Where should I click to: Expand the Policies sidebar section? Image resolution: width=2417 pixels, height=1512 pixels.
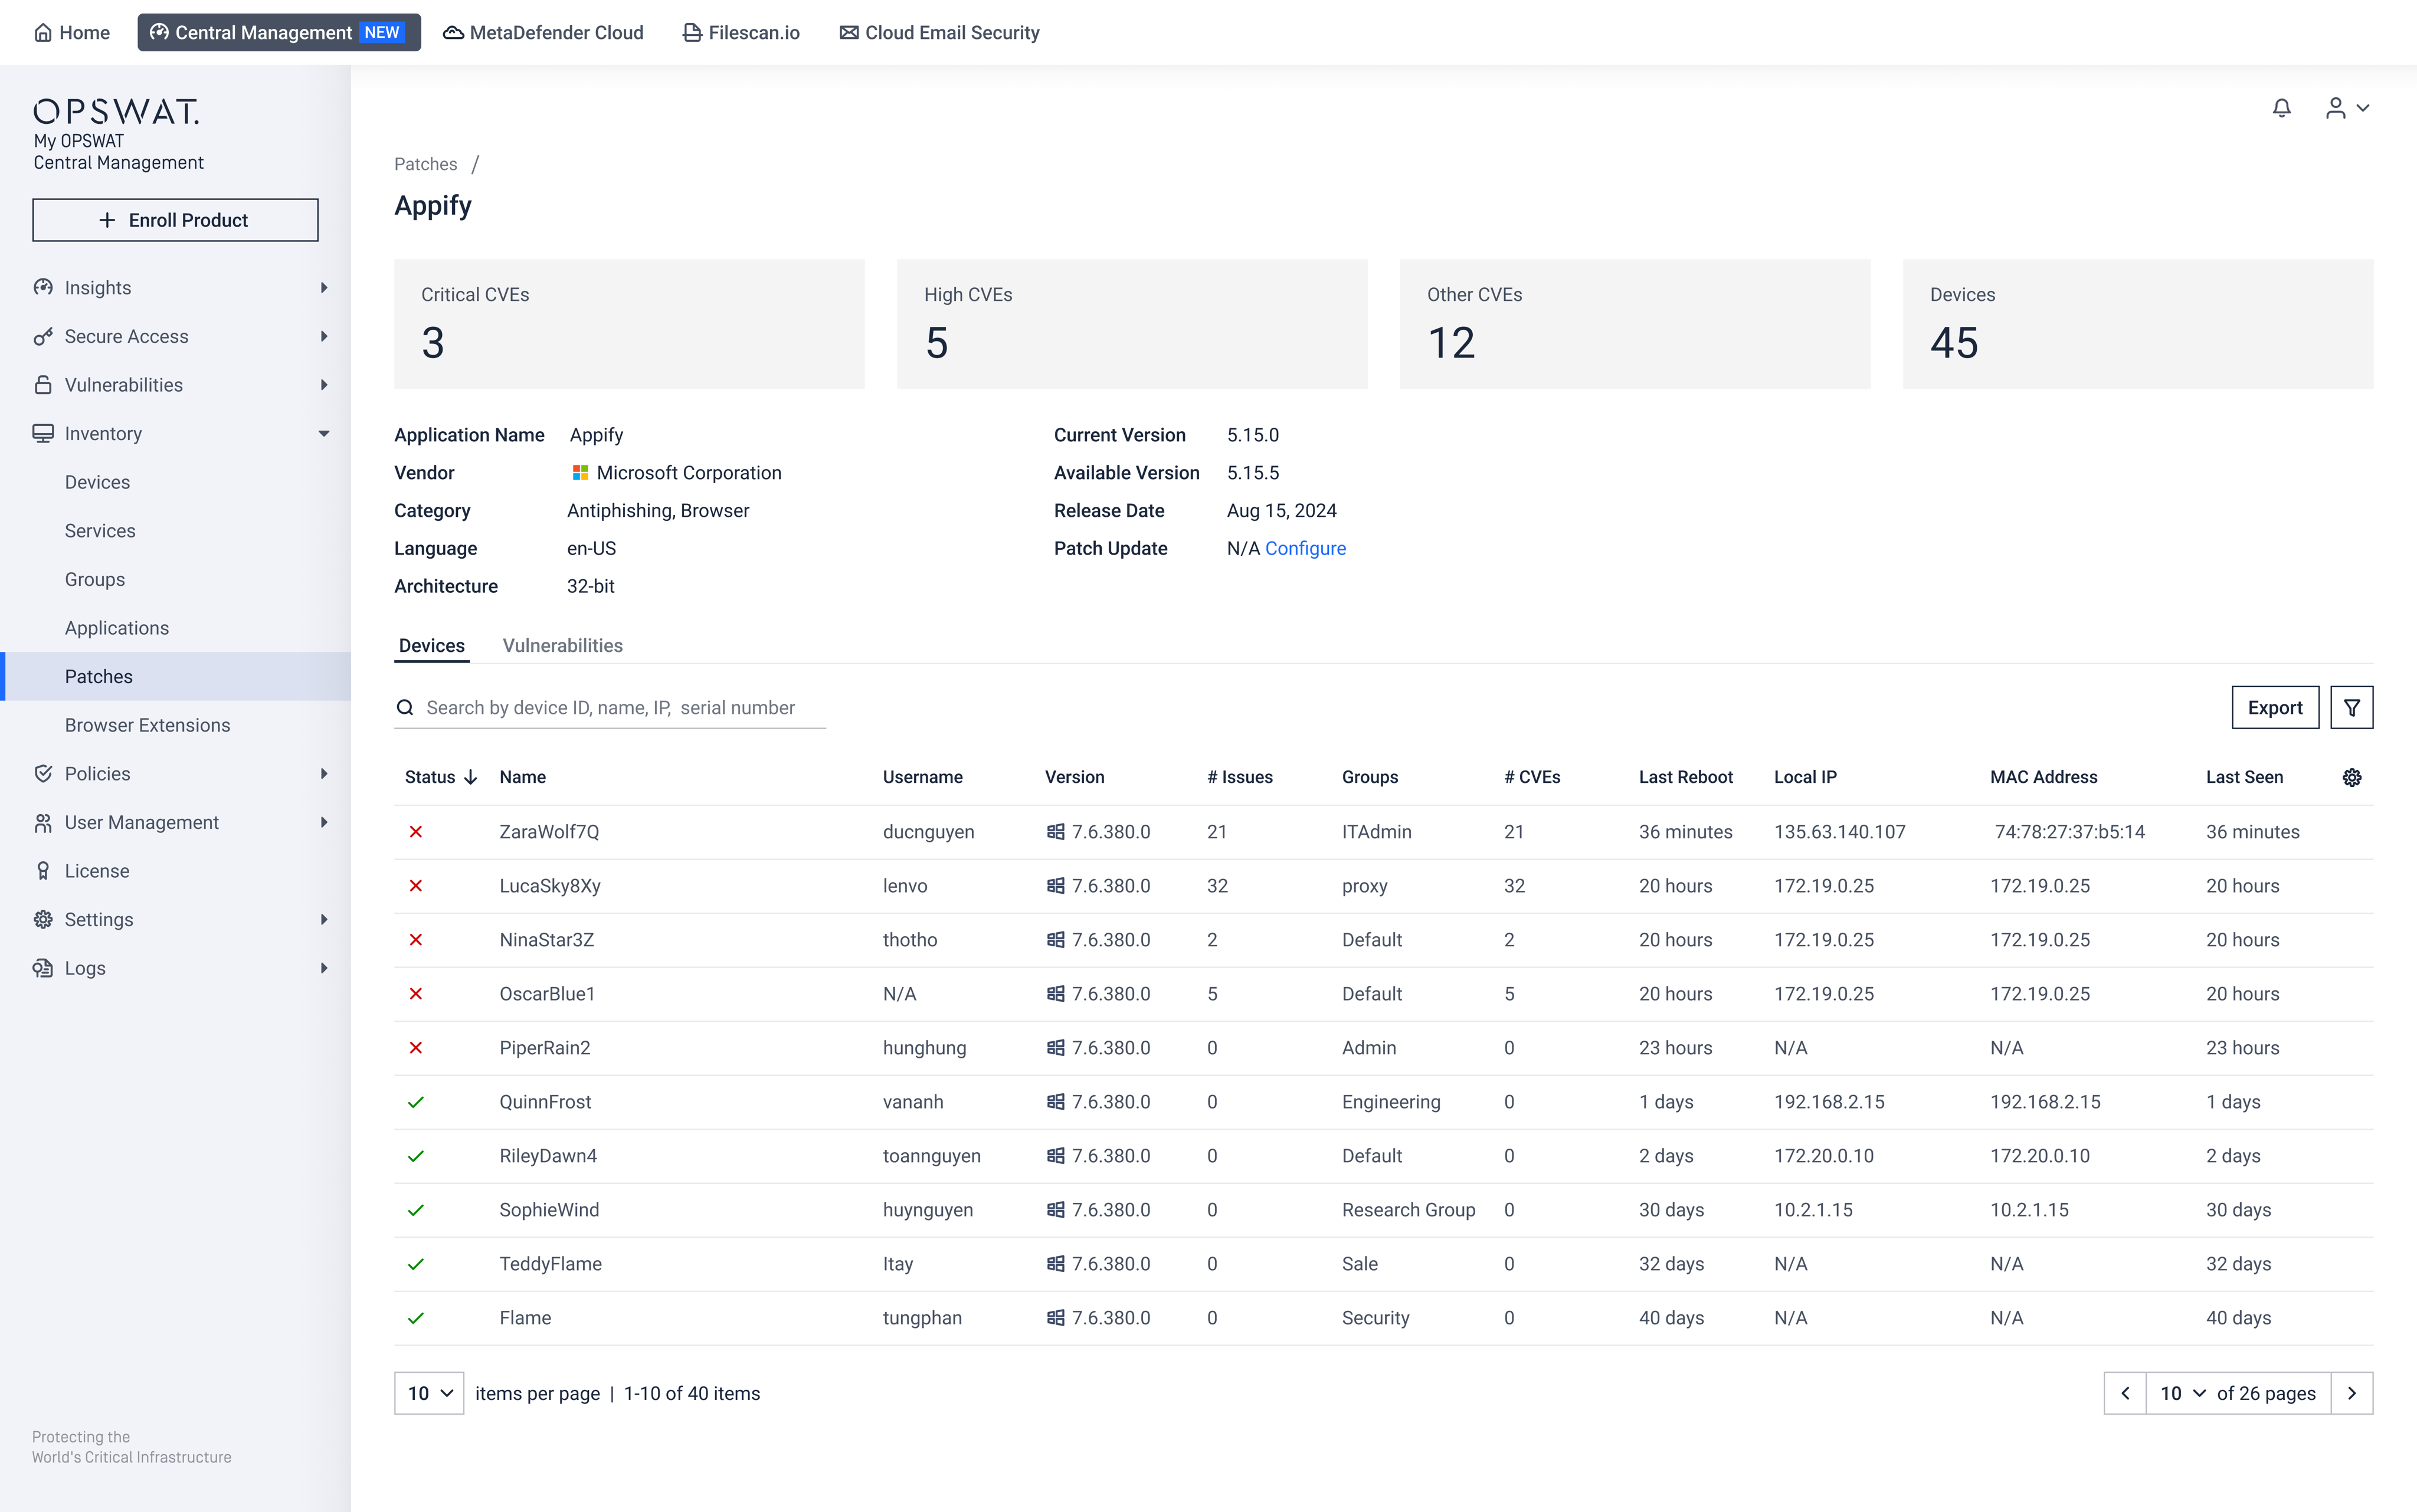(324, 774)
